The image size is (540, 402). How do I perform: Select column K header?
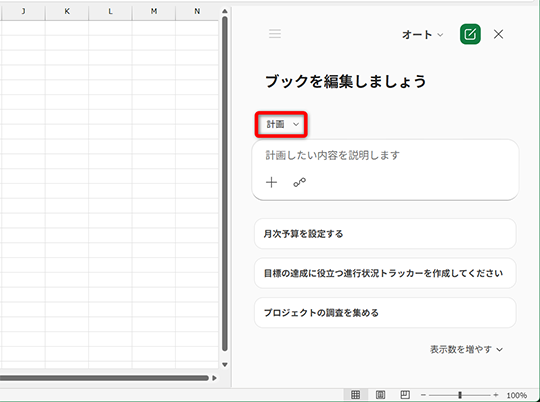pos(67,11)
